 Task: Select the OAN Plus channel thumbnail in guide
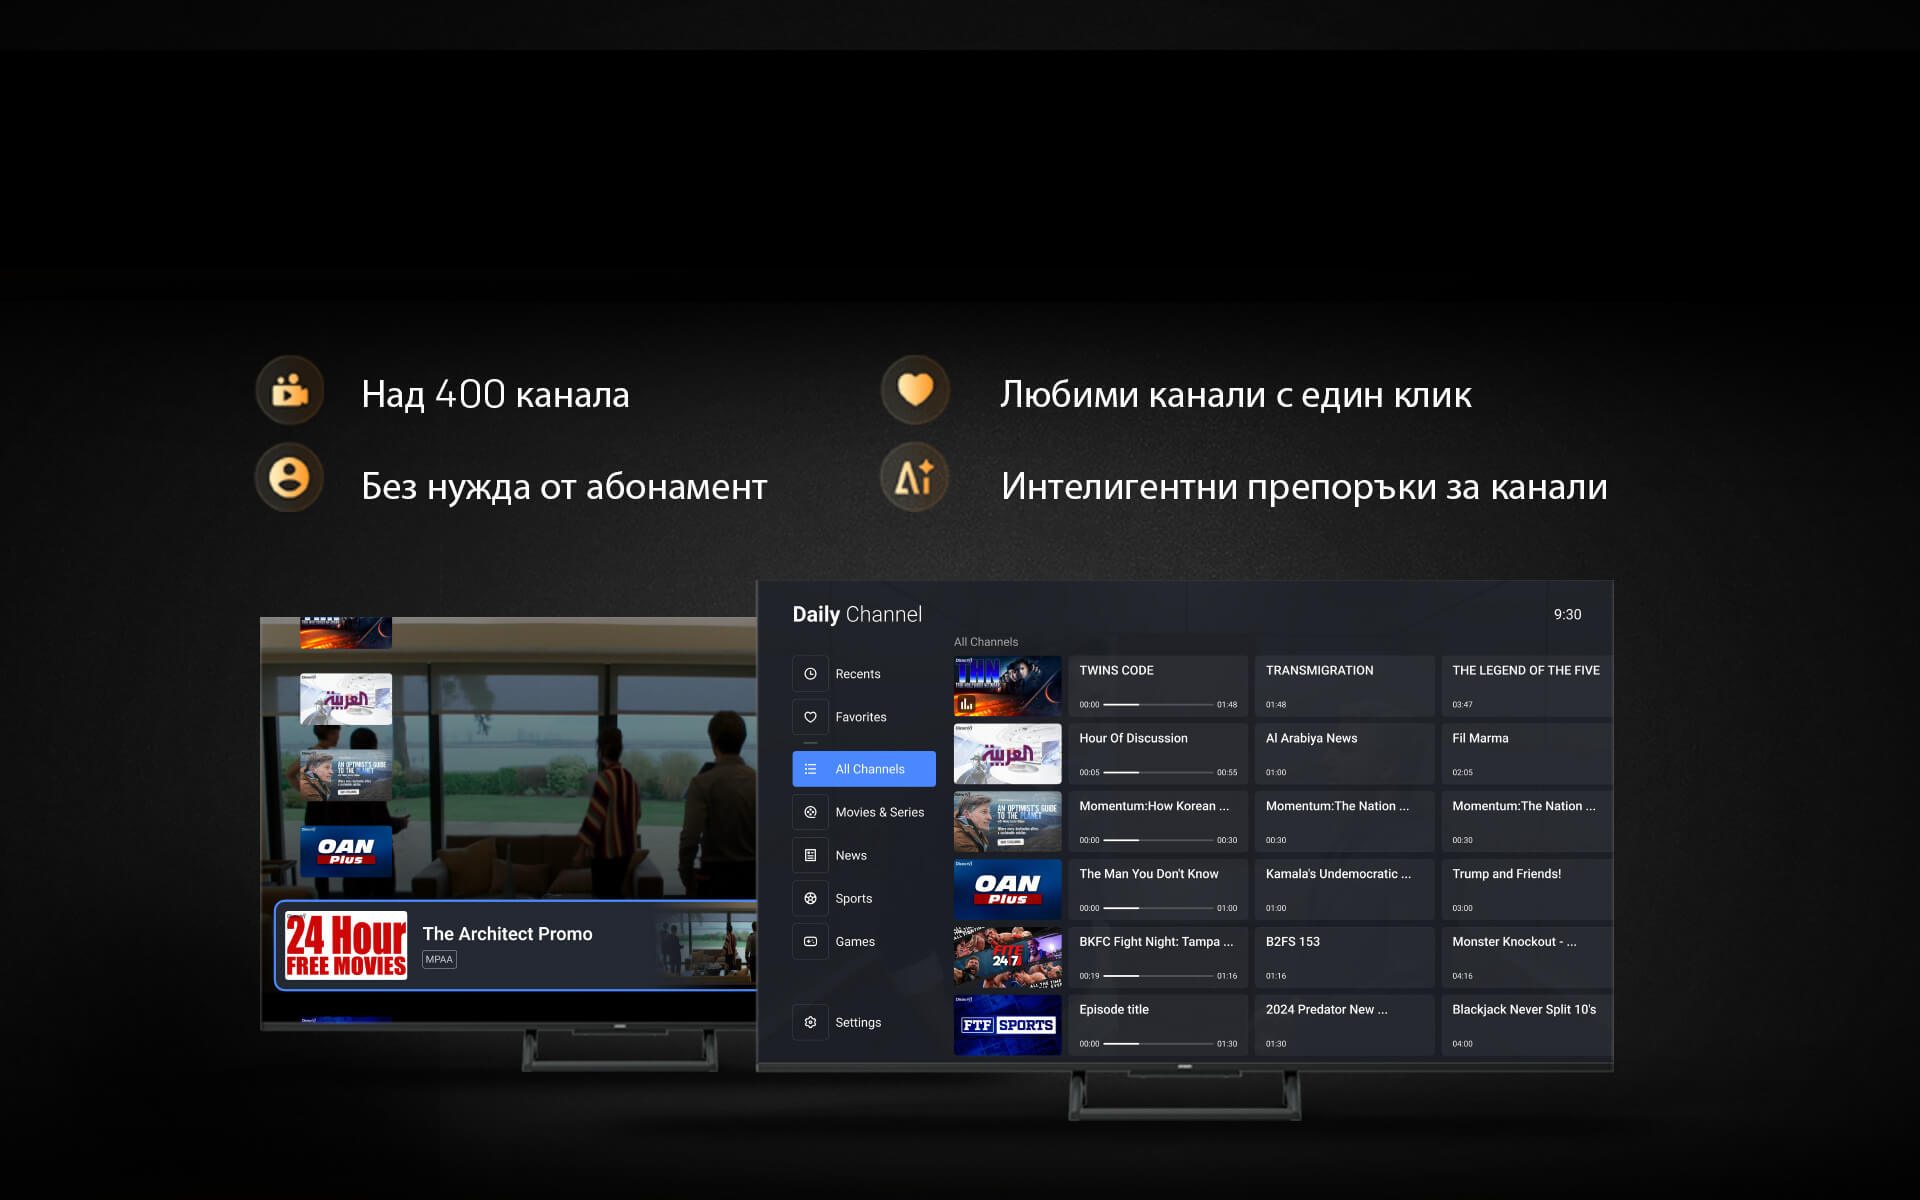point(1007,889)
